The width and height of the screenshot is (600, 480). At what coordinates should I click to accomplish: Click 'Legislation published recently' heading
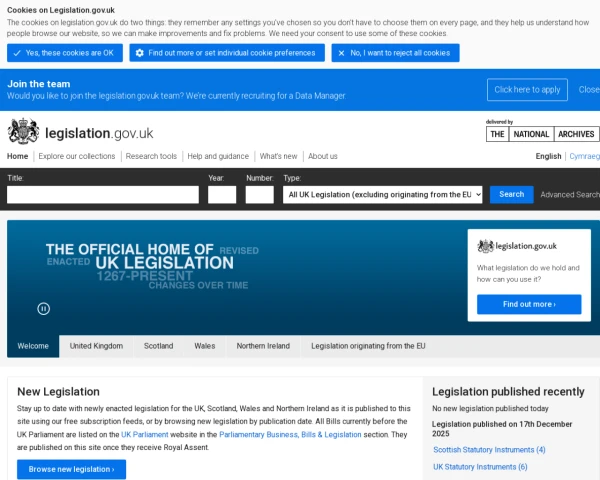508,392
